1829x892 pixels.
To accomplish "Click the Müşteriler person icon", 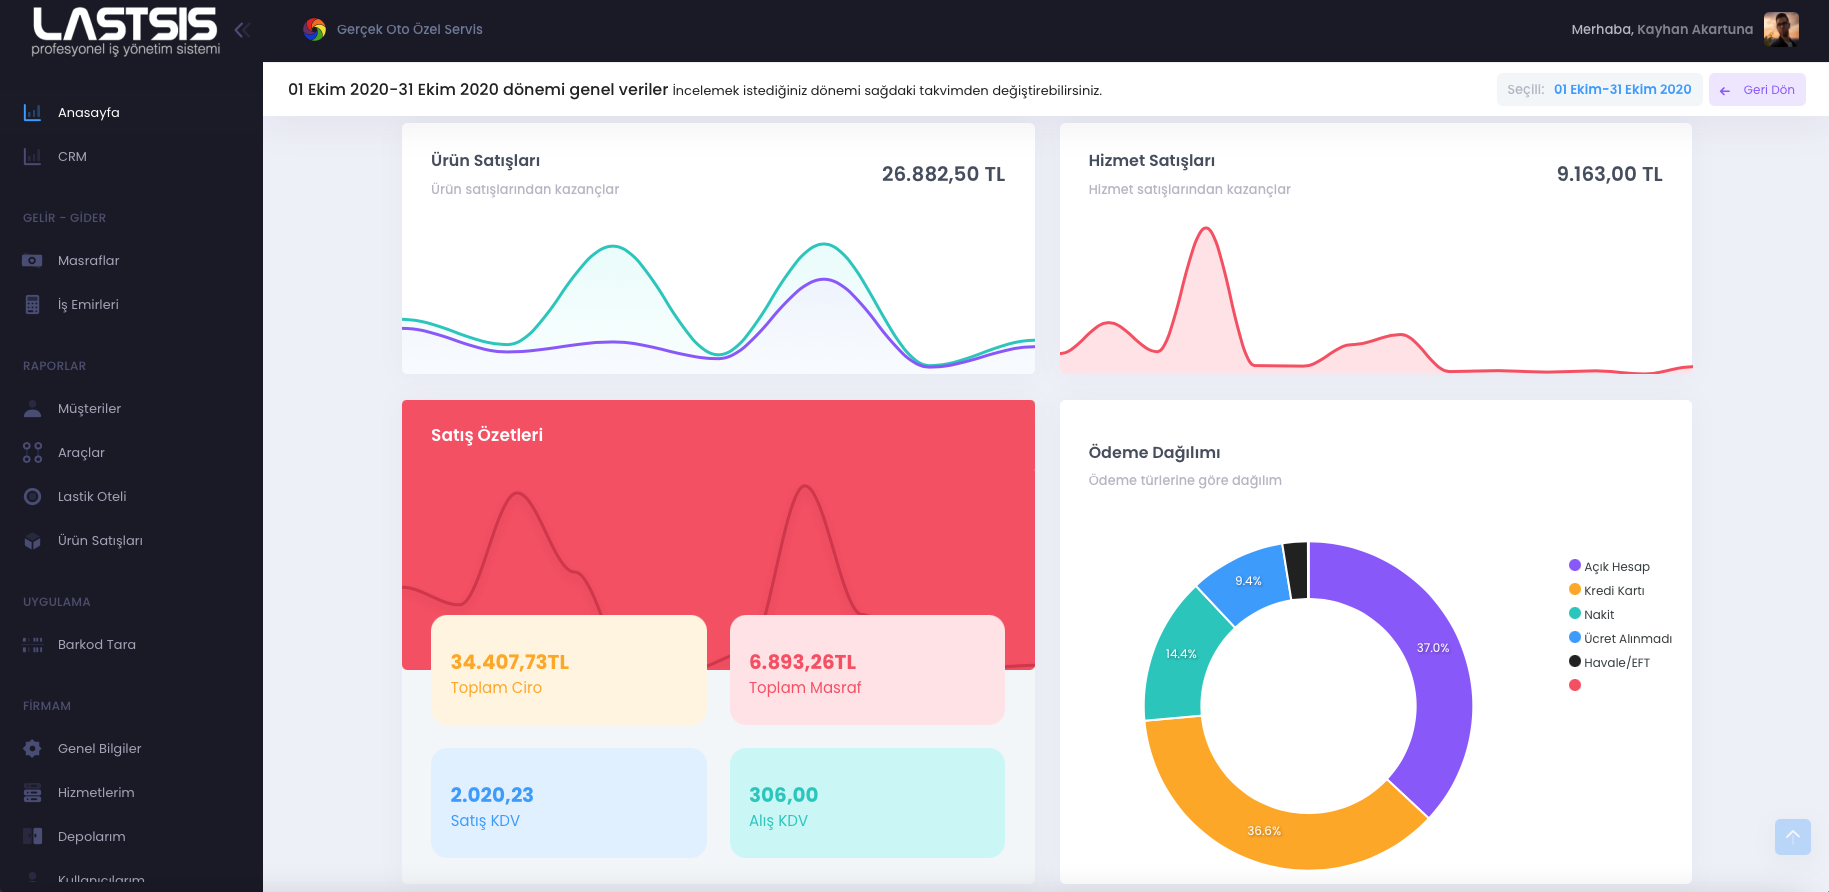I will click(x=32, y=408).
